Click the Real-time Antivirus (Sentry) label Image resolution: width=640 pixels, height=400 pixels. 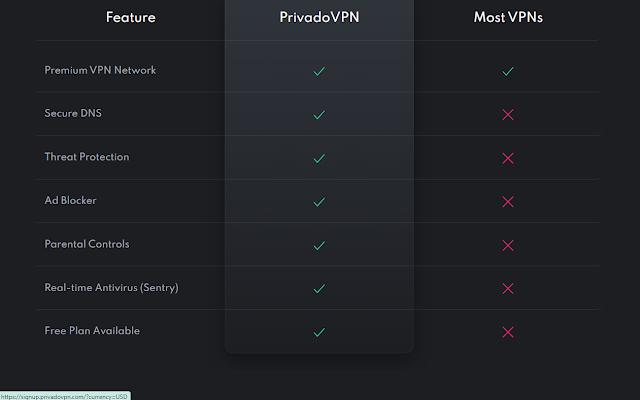[x=111, y=288]
